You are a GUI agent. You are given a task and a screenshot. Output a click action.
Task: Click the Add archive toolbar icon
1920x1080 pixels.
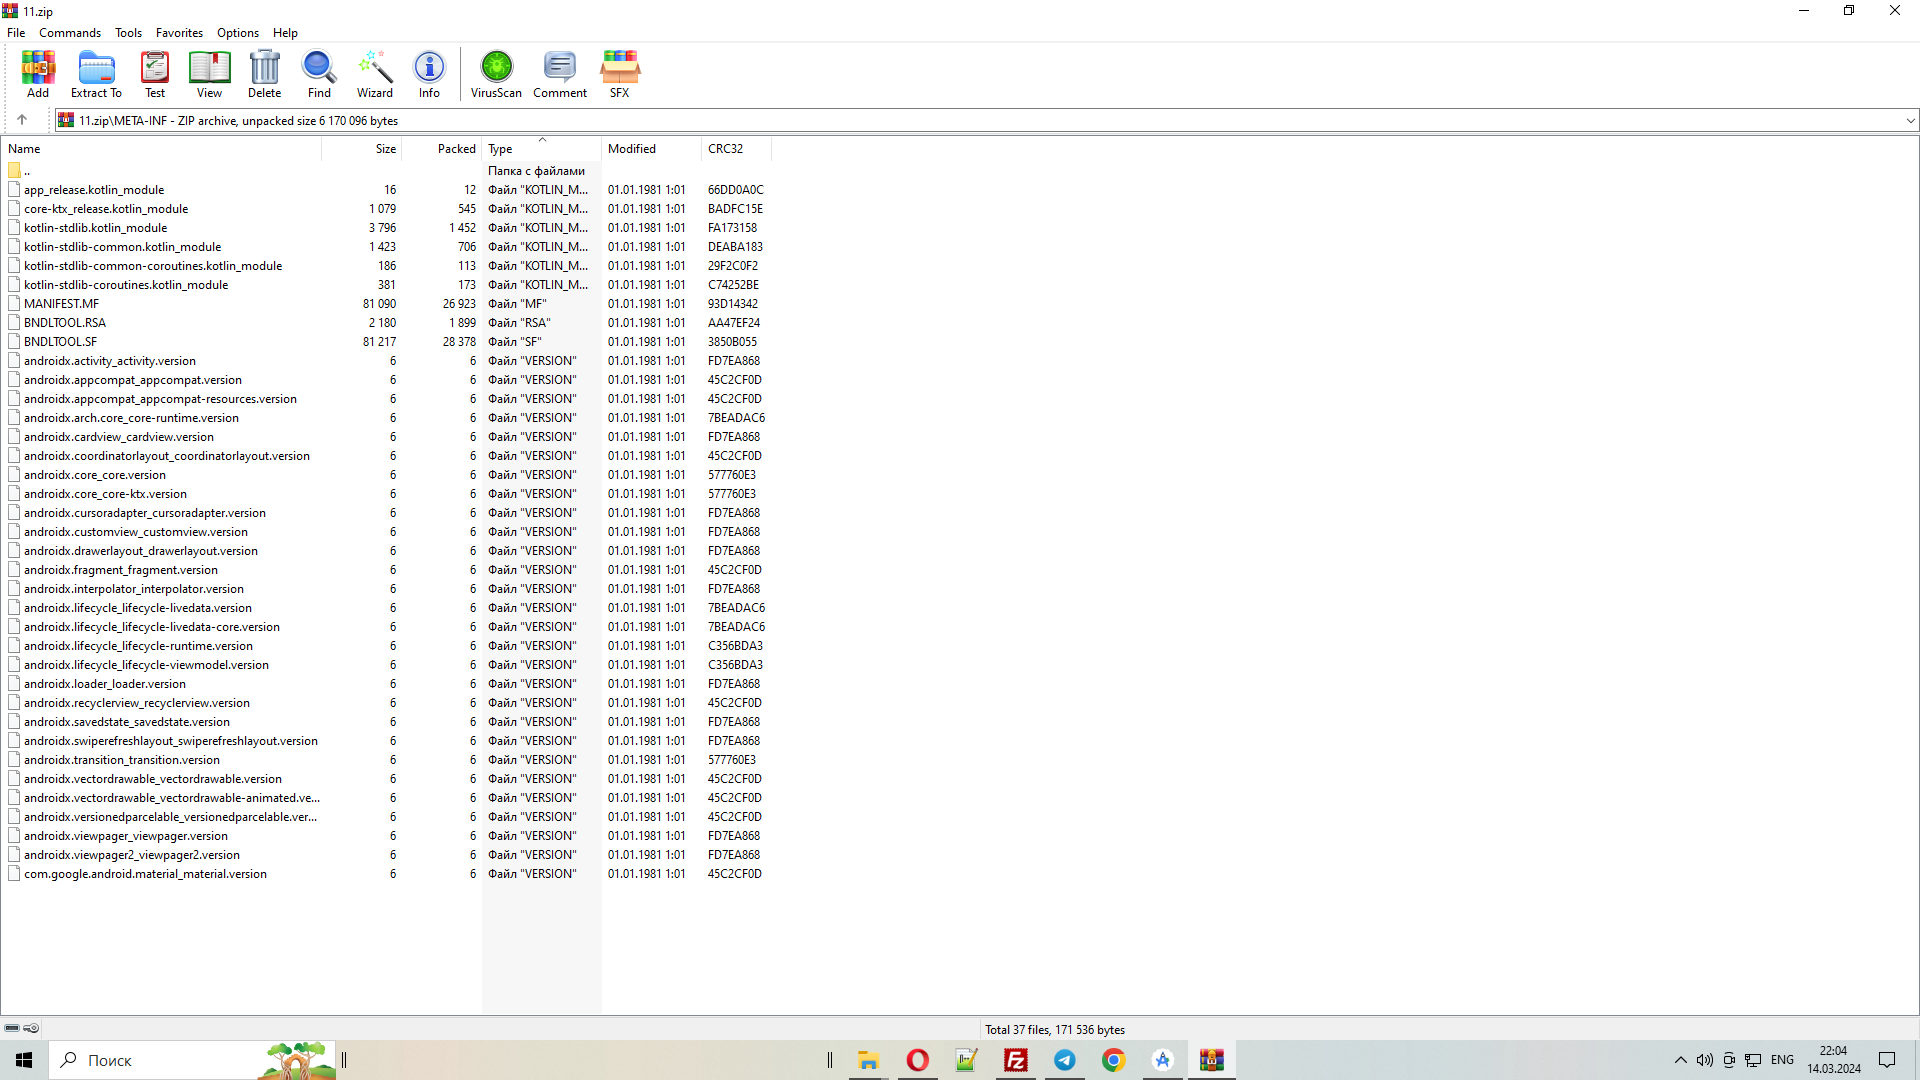[x=38, y=74]
